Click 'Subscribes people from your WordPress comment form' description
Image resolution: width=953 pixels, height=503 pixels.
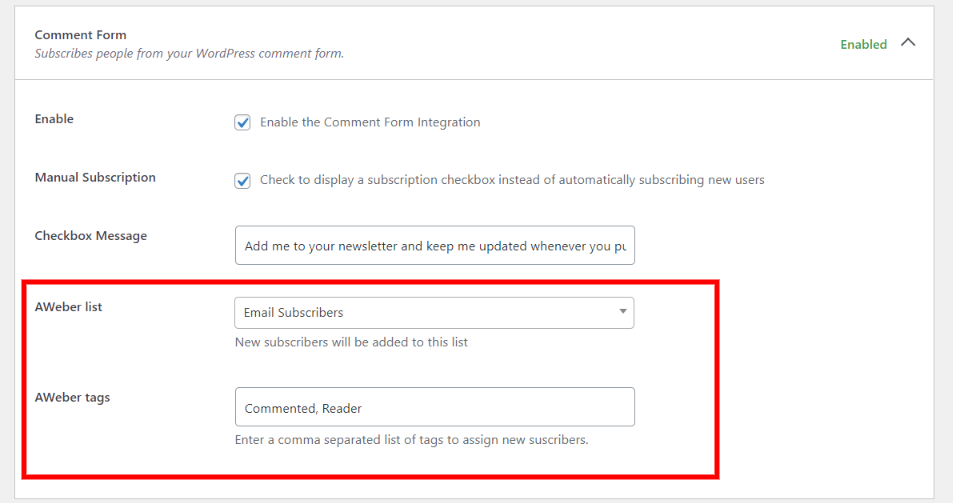click(x=189, y=53)
